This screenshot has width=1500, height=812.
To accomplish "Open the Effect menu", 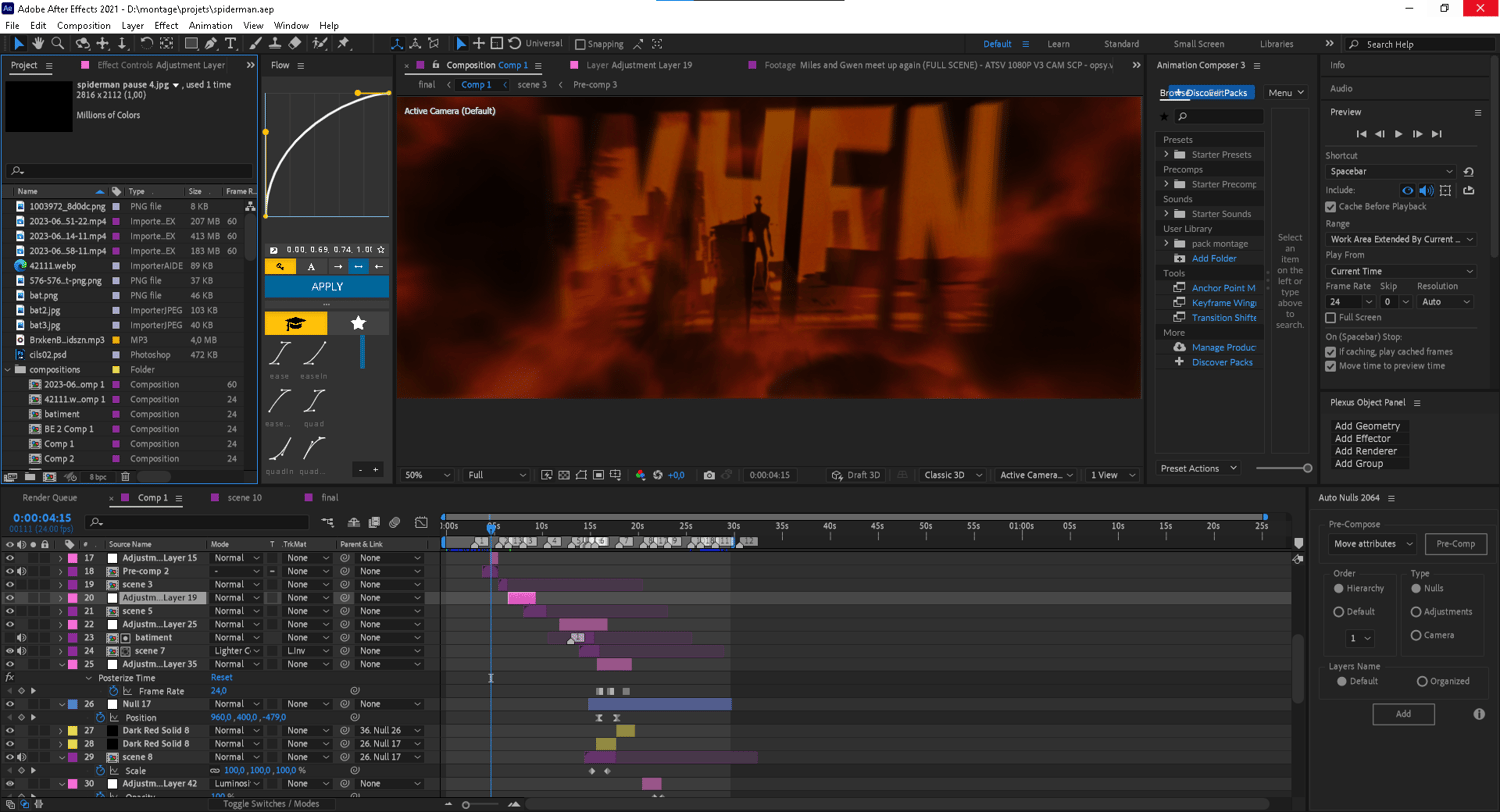I will pyautogui.click(x=166, y=25).
